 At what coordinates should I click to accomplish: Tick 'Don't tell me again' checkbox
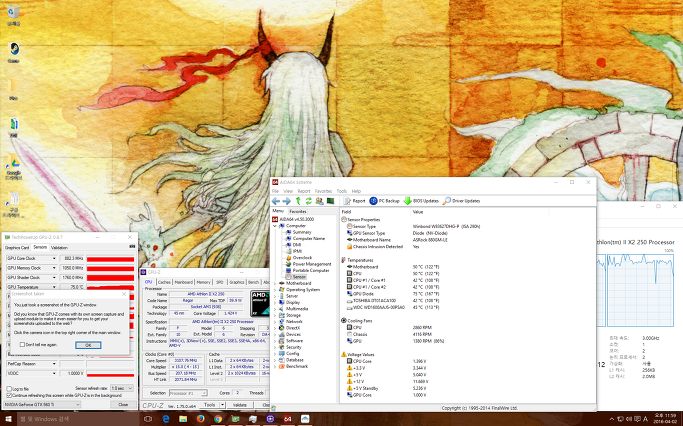point(22,345)
